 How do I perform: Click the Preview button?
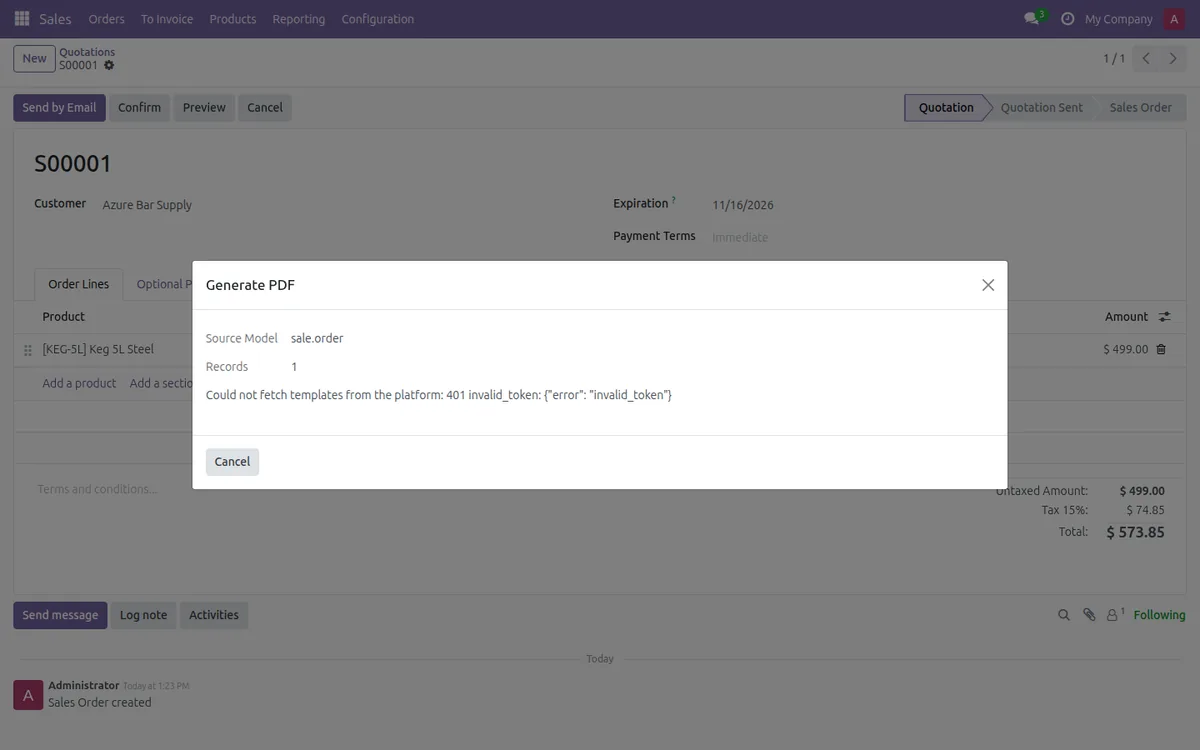[204, 107]
